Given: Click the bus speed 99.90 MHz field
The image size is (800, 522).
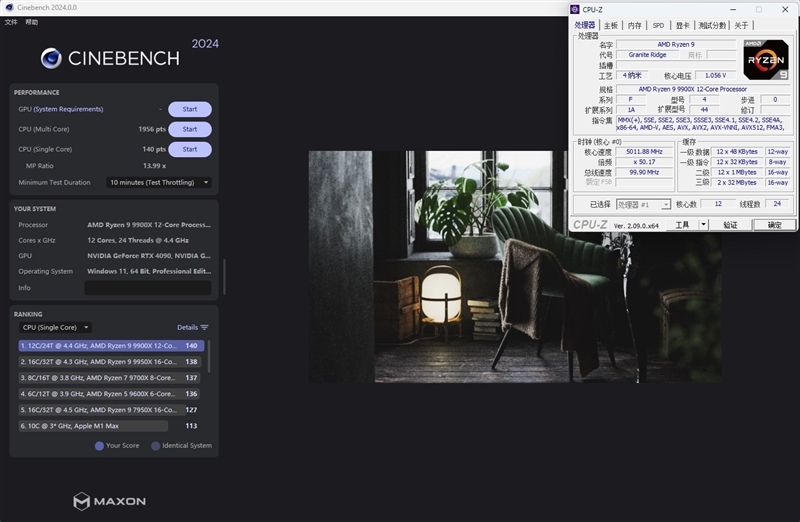Looking at the screenshot, I should pyautogui.click(x=644, y=172).
